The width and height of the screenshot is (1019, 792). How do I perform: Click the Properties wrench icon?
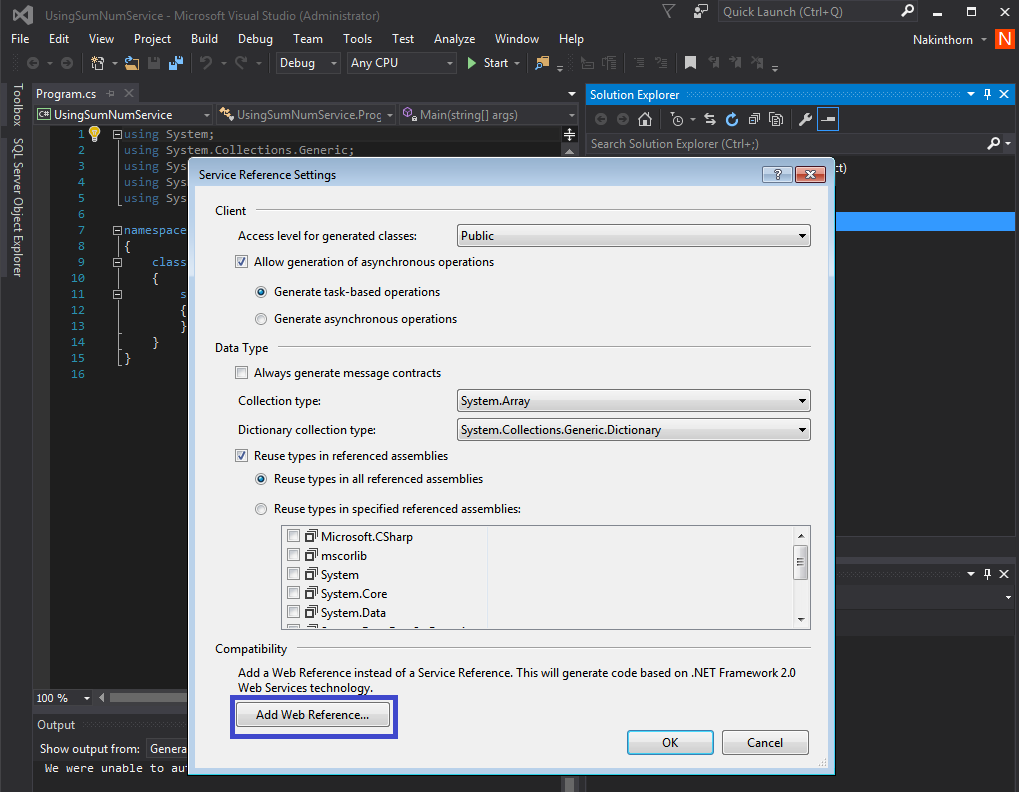pos(805,120)
